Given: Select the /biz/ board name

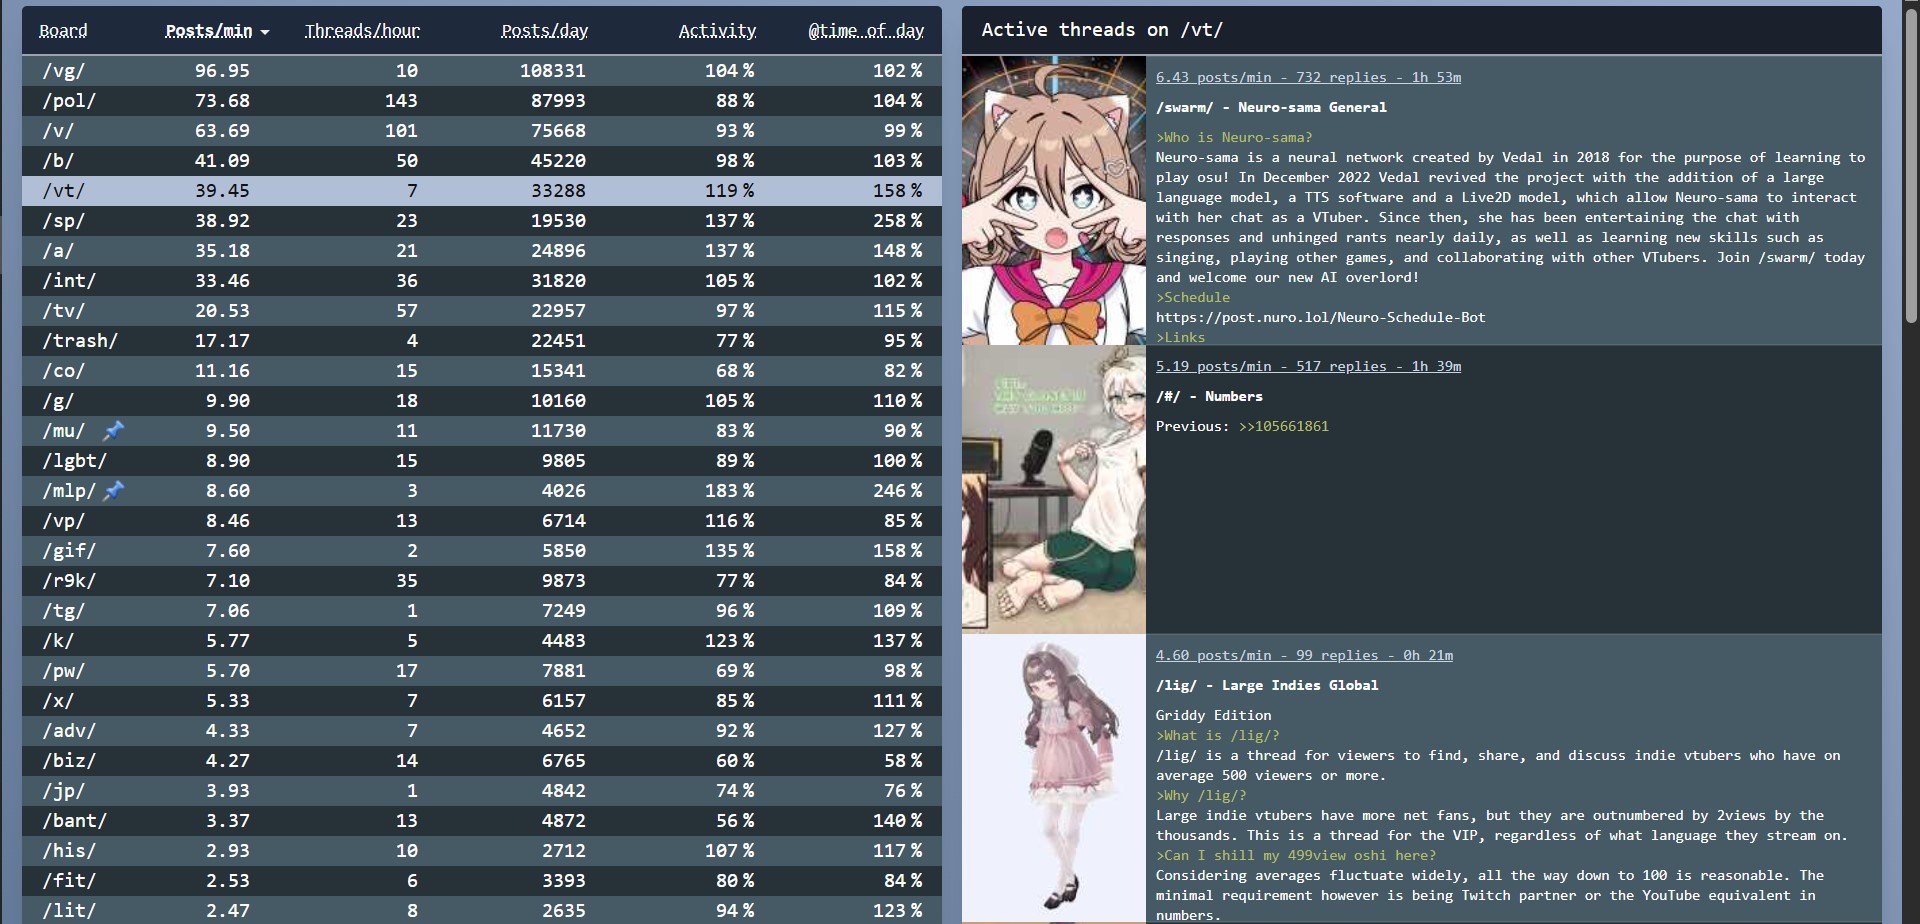Looking at the screenshot, I should (69, 761).
